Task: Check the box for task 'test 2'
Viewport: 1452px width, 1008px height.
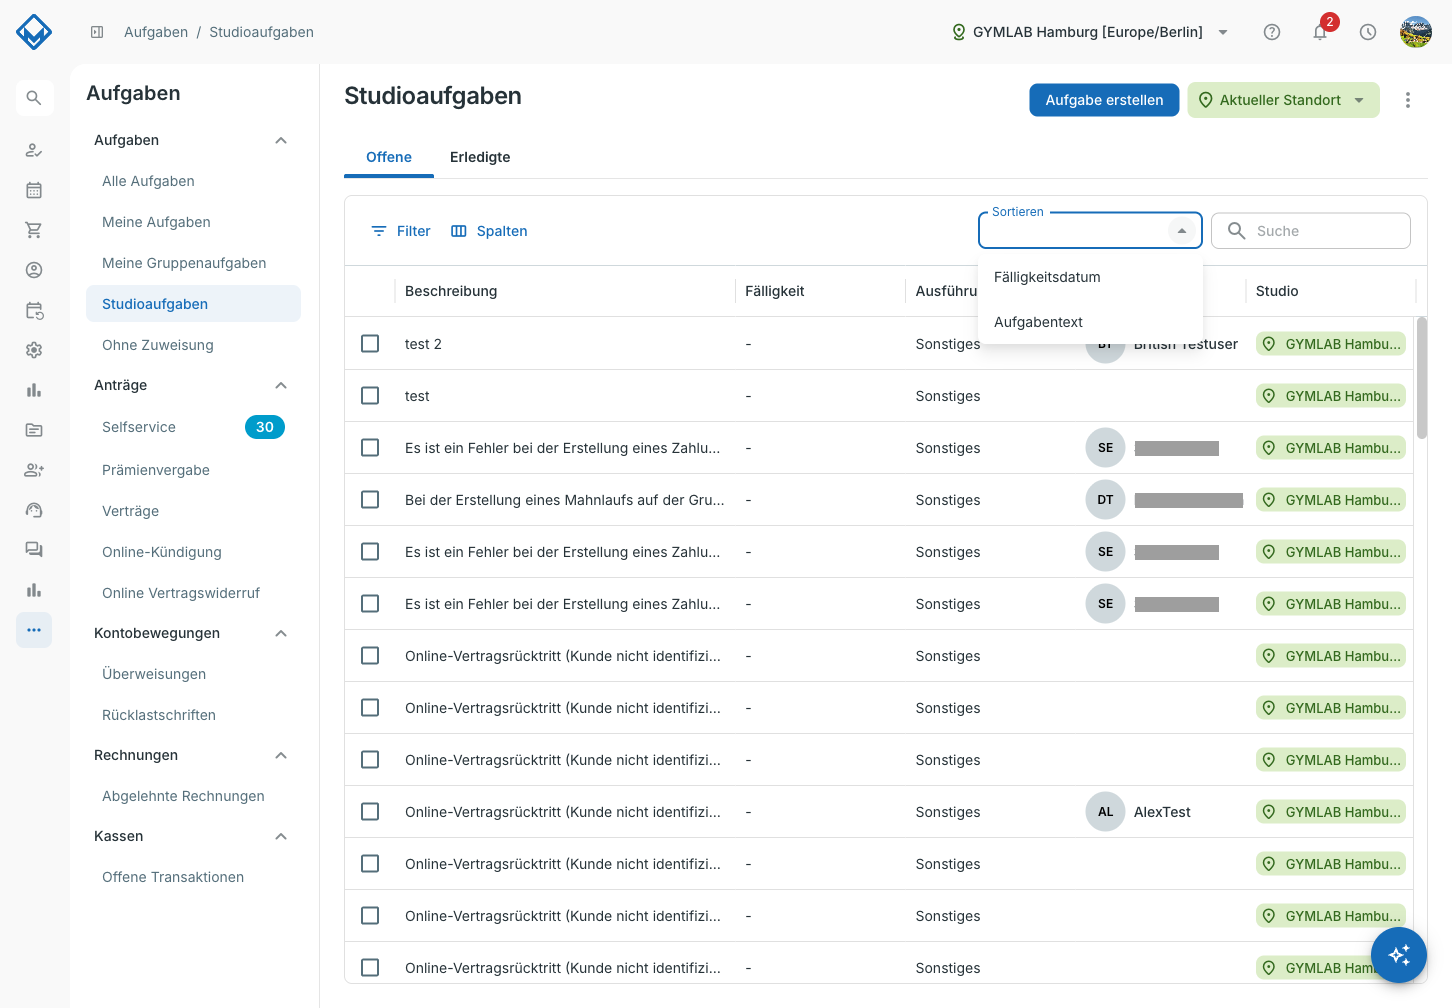Action: point(370,344)
